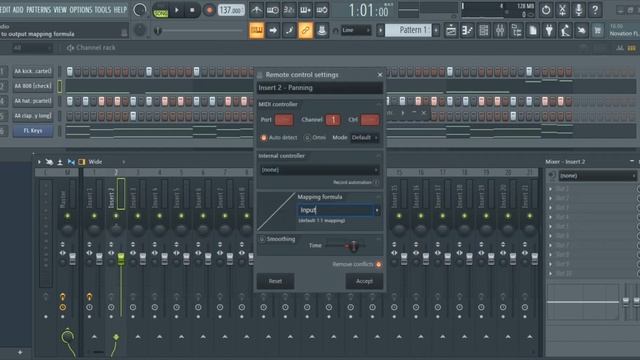Open the OPTIONS menu

(80, 9)
